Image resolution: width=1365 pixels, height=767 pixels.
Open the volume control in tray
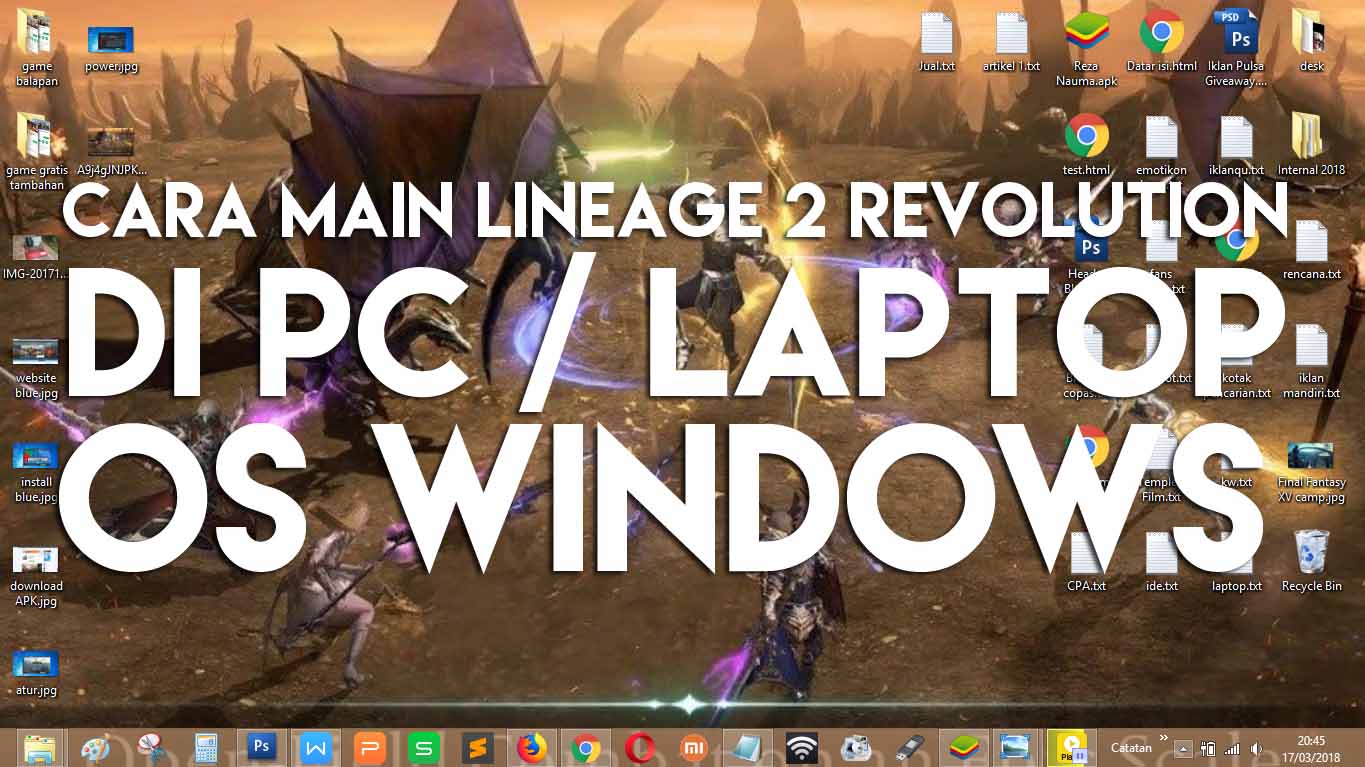point(1256,749)
